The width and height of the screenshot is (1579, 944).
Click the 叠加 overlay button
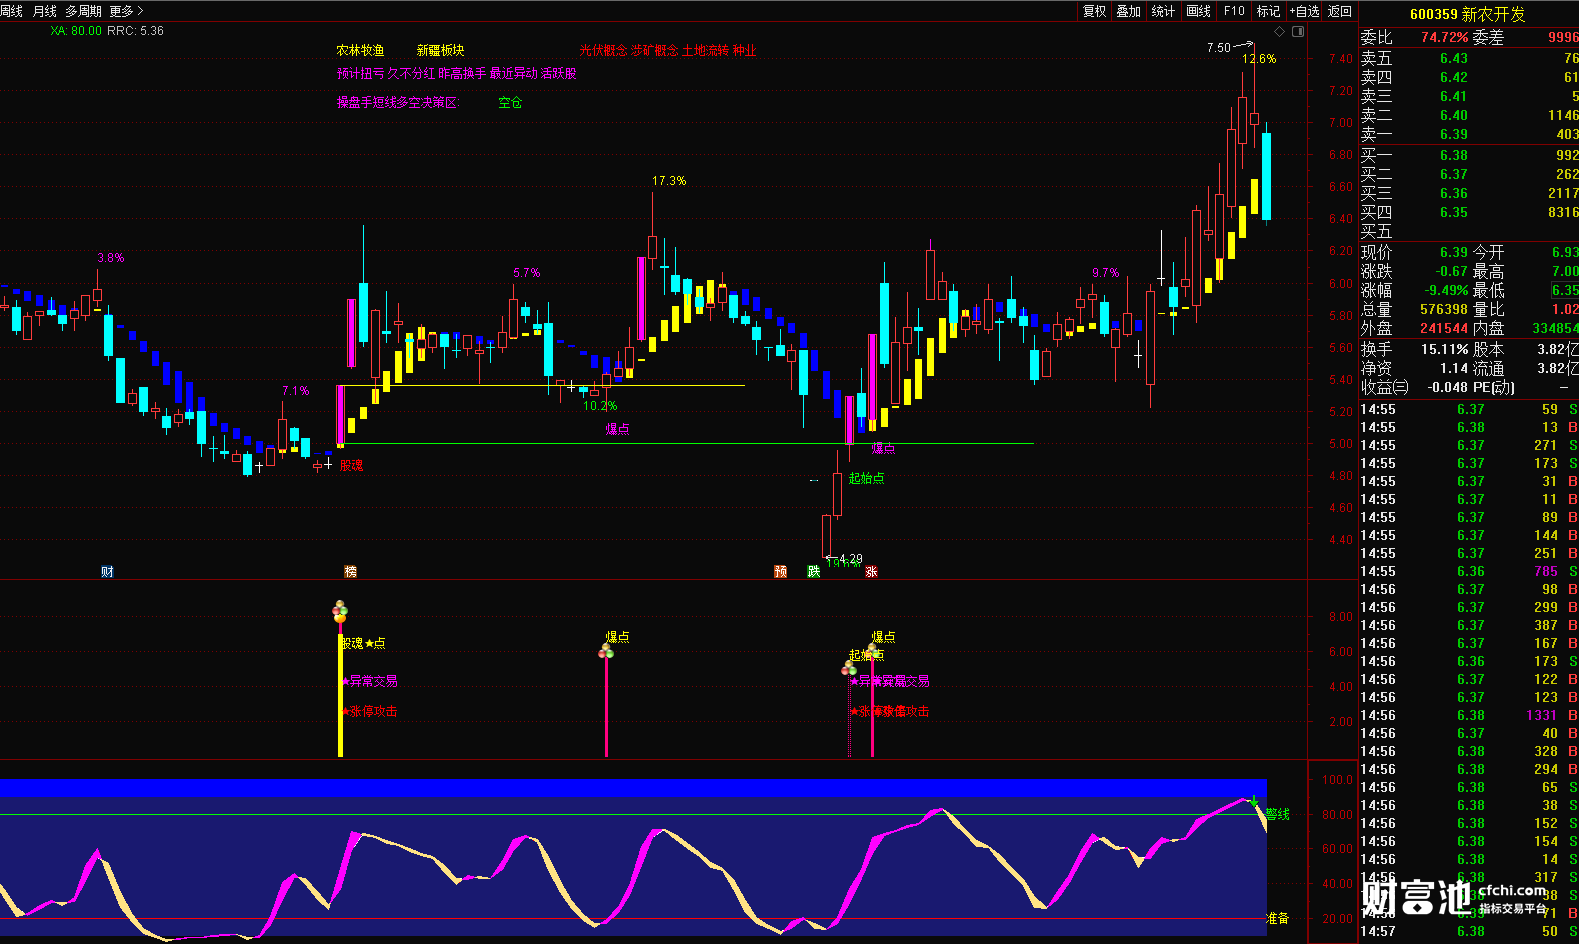(x=1129, y=11)
